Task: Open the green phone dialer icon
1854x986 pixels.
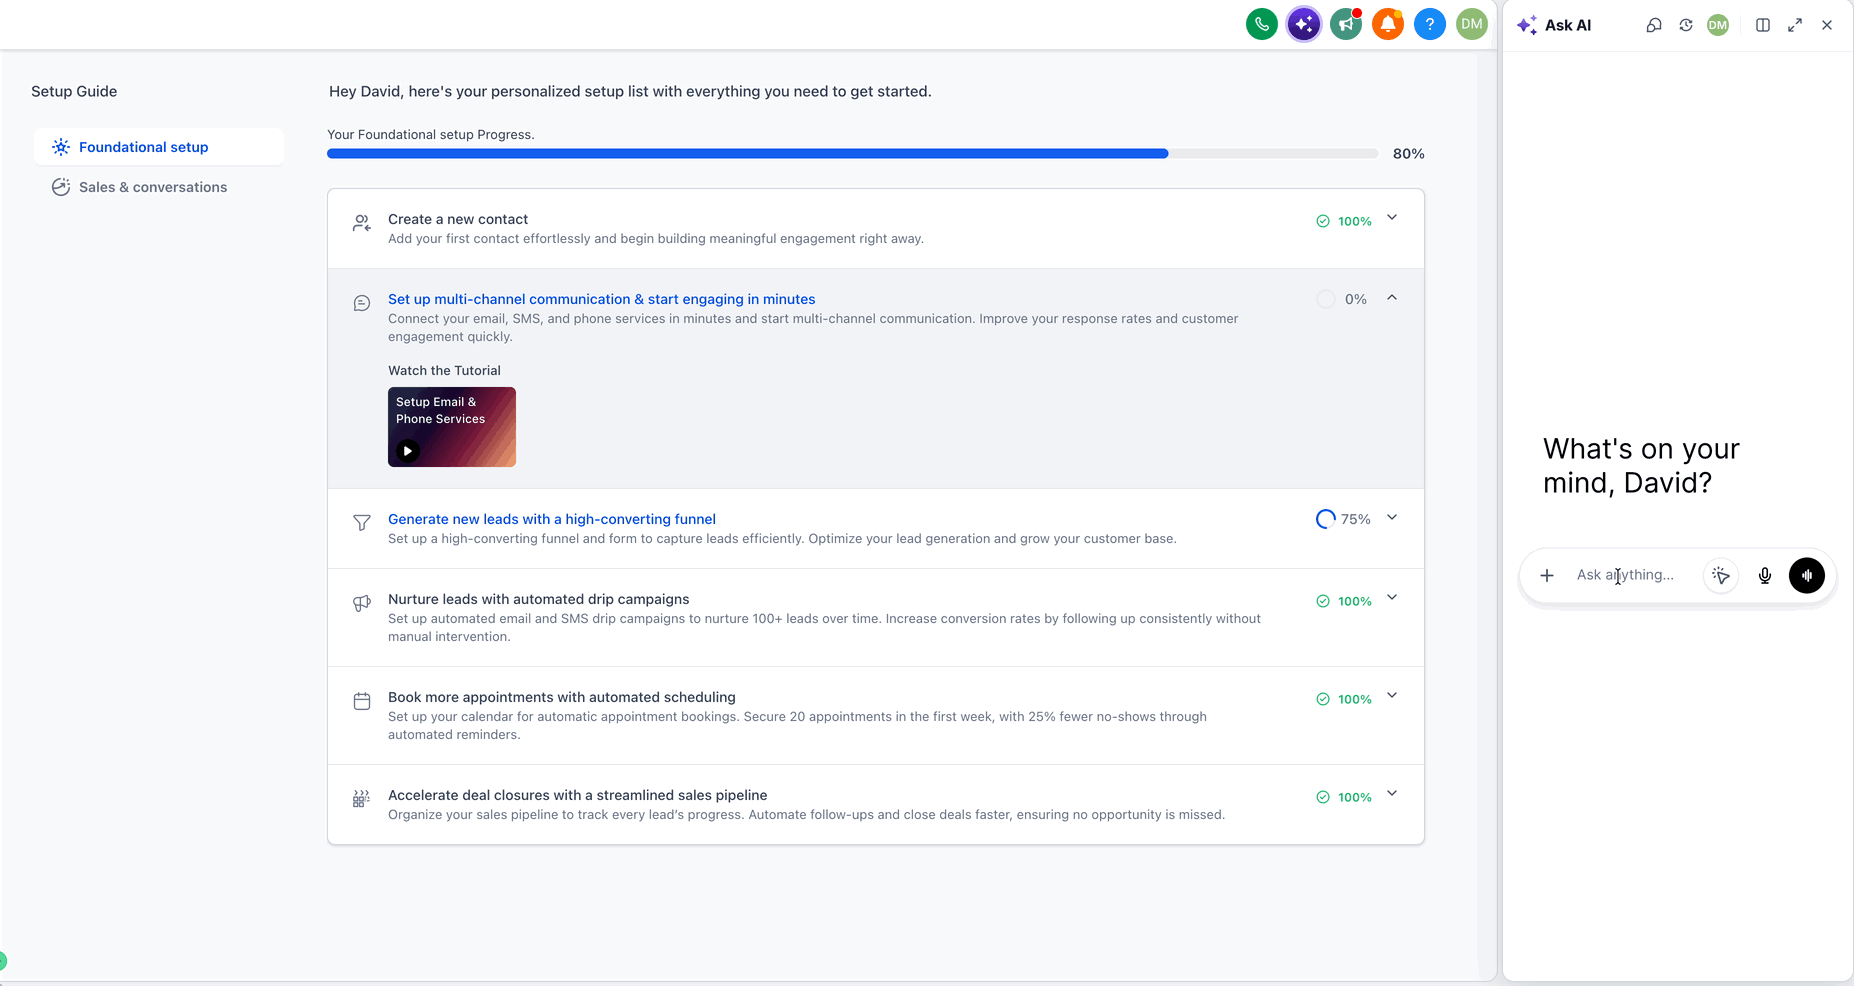Action: pos(1261,24)
